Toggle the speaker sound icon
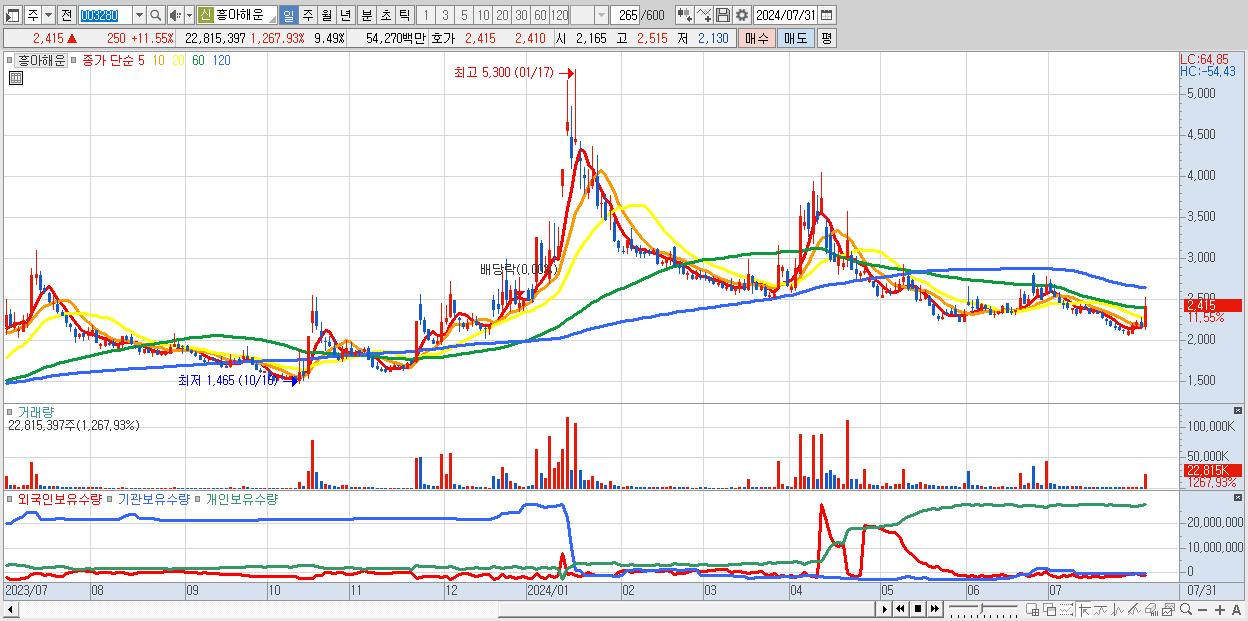This screenshot has height=621, width=1248. coord(175,15)
